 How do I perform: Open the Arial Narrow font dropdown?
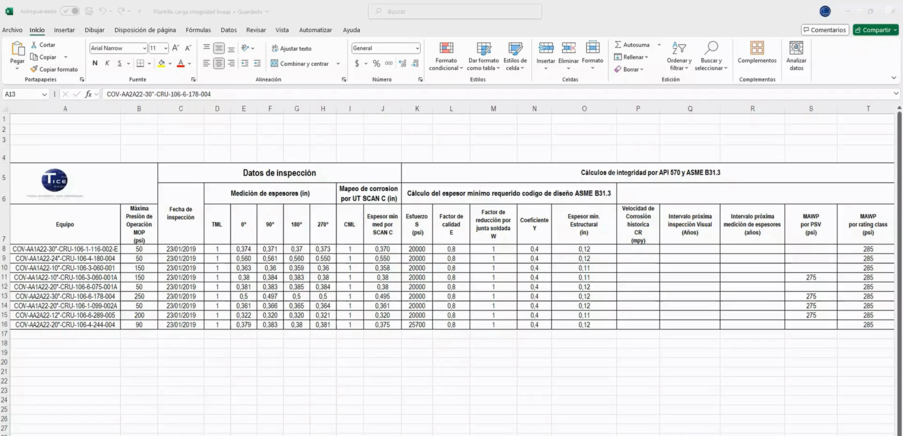tap(144, 48)
